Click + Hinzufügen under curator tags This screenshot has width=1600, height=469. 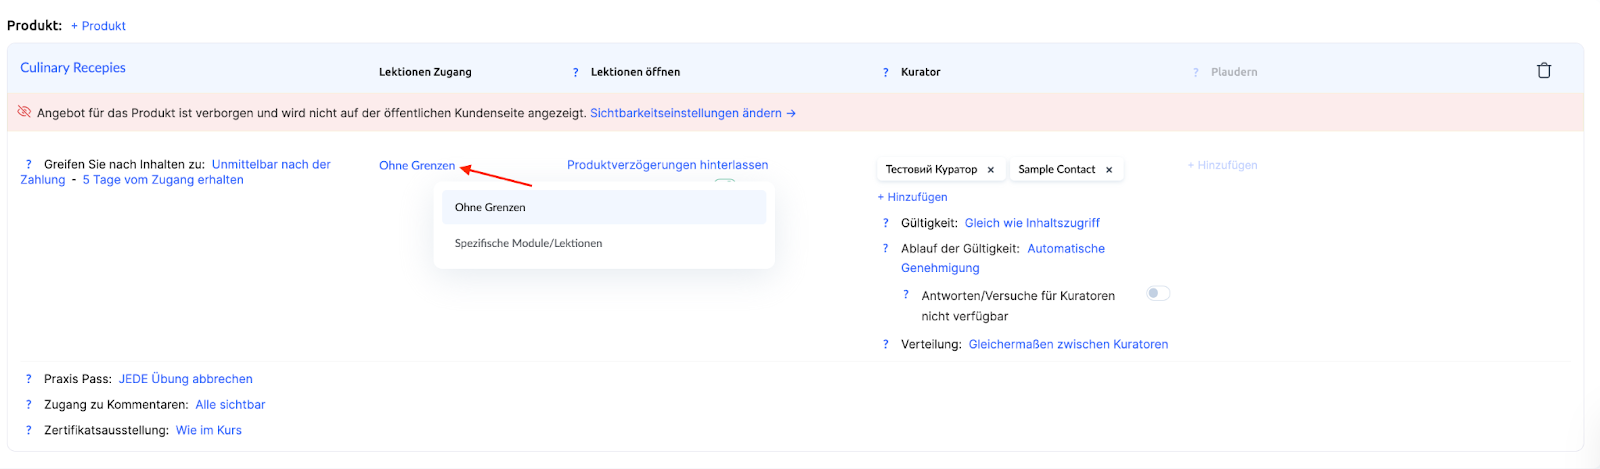click(x=912, y=197)
